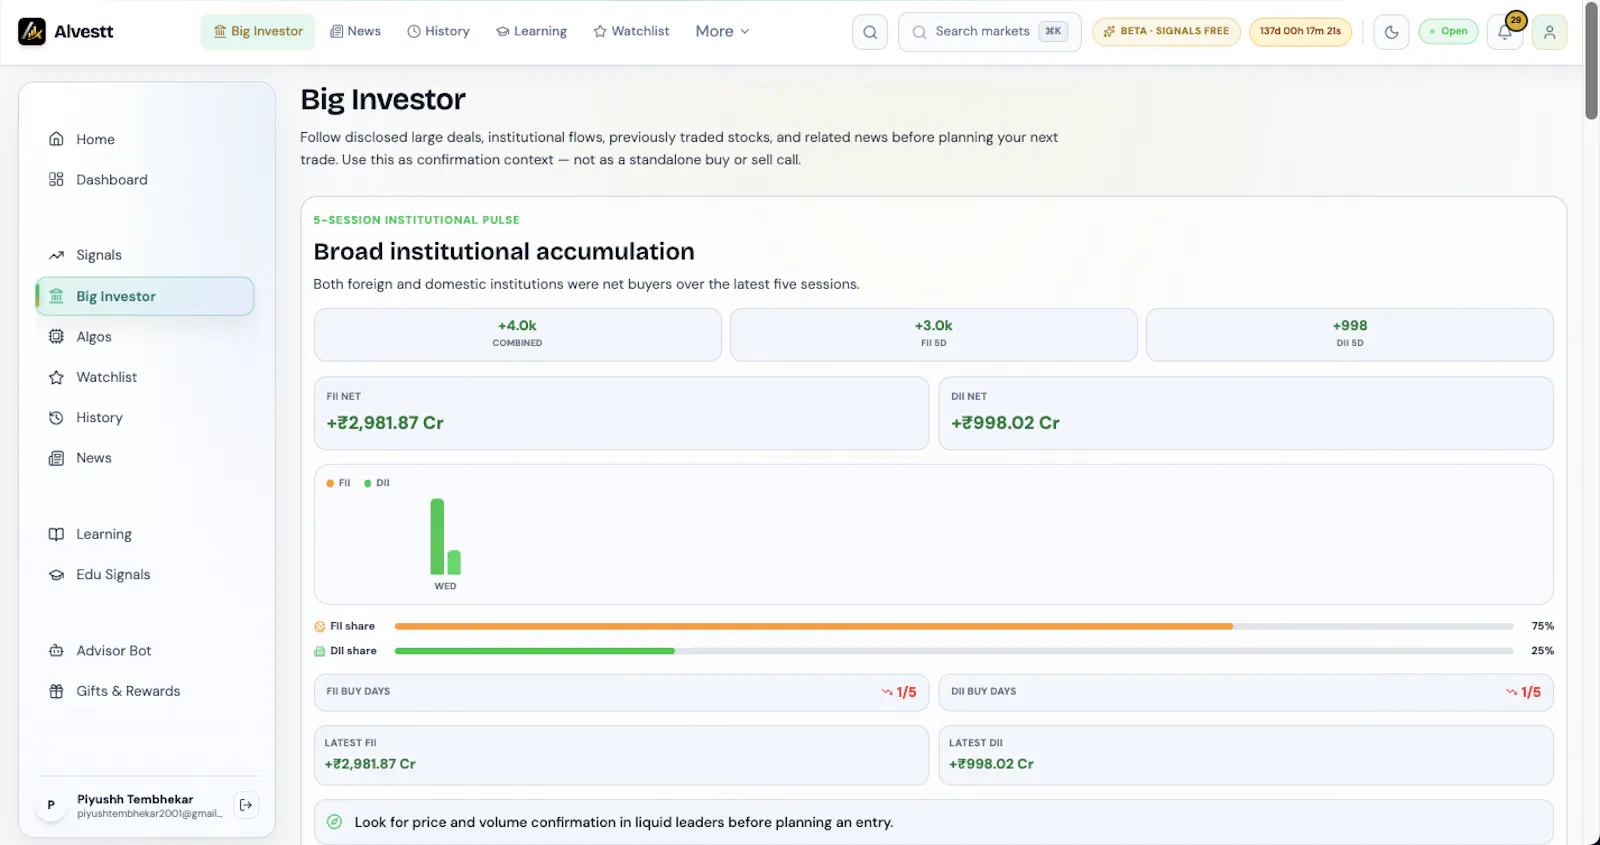Click the logout icon beside Piyushh Tembhekar
Image resolution: width=1600 pixels, height=845 pixels.
click(246, 805)
